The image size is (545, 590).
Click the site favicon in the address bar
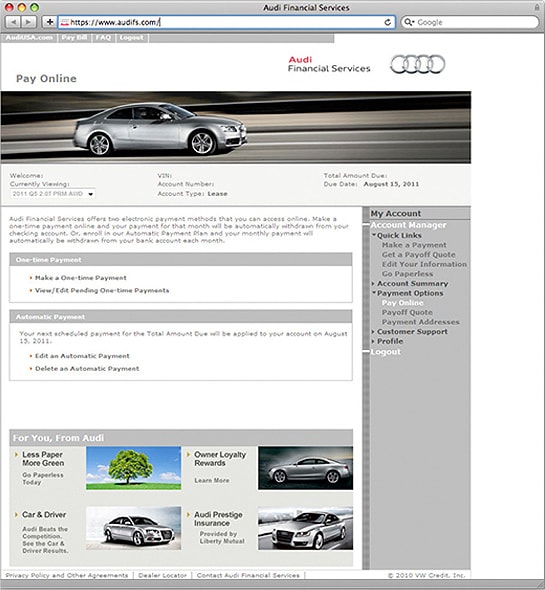65,23
